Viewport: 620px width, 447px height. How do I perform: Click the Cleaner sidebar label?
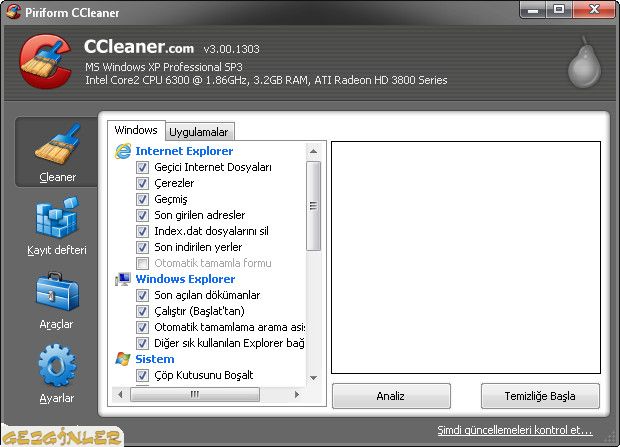pos(58,177)
